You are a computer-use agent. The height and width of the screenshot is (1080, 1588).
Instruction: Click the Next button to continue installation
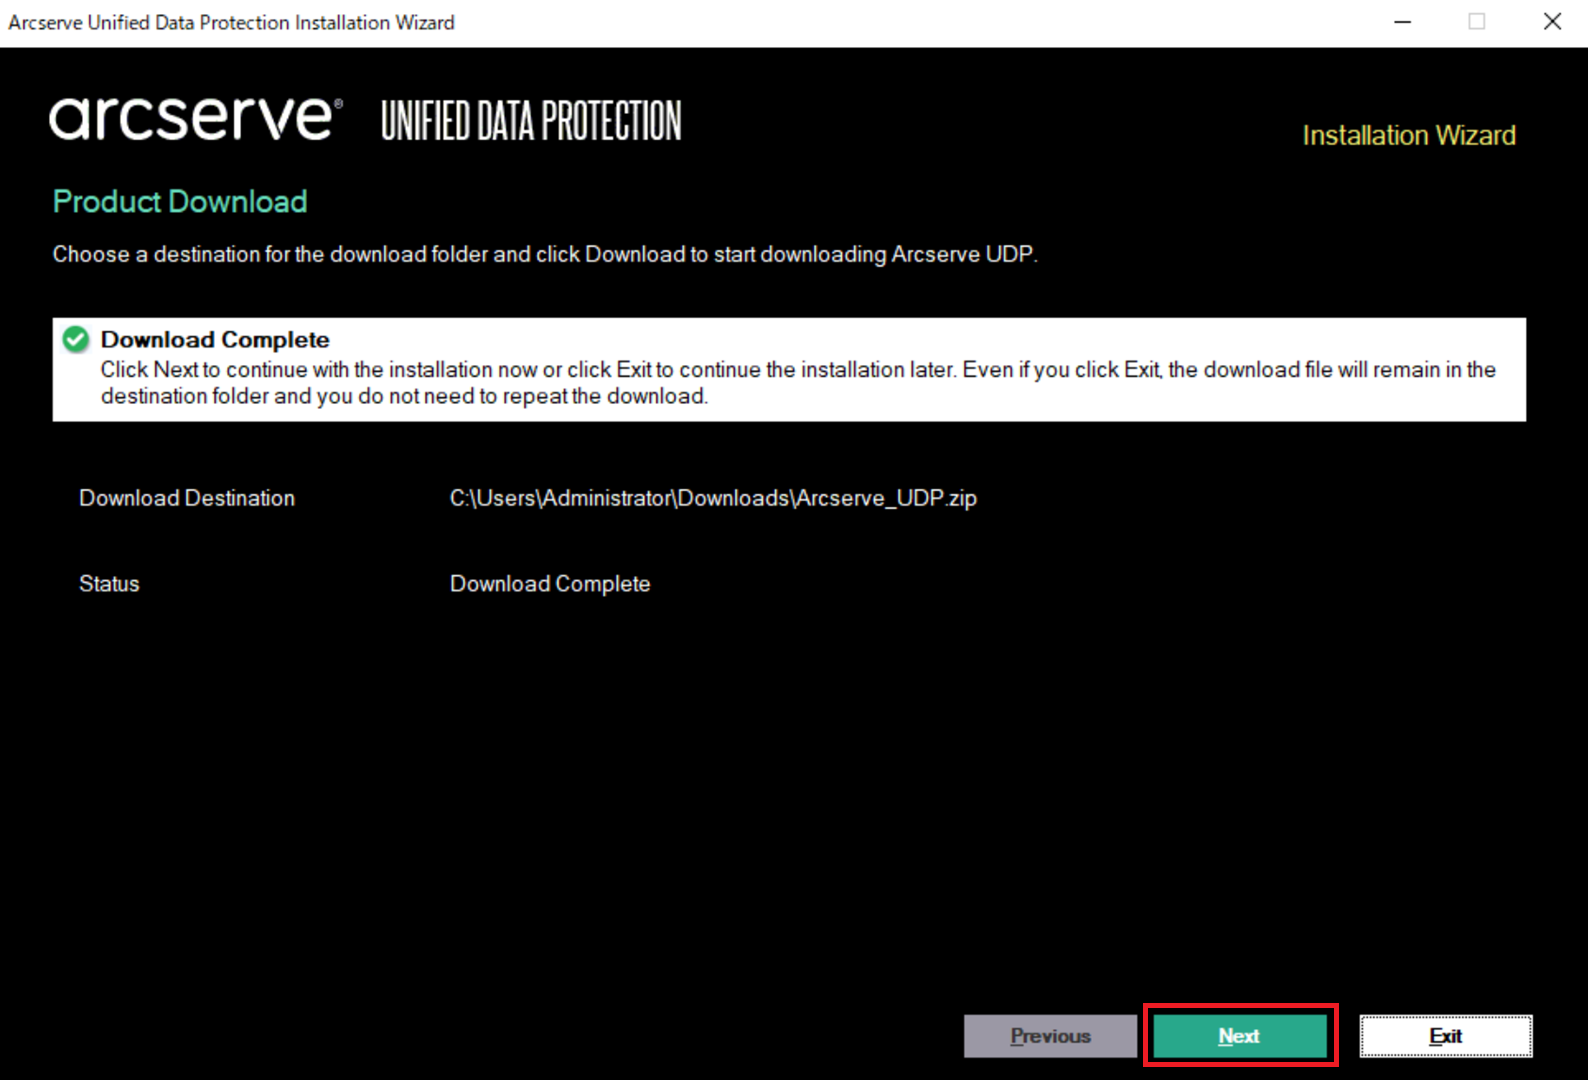coord(1240,1036)
